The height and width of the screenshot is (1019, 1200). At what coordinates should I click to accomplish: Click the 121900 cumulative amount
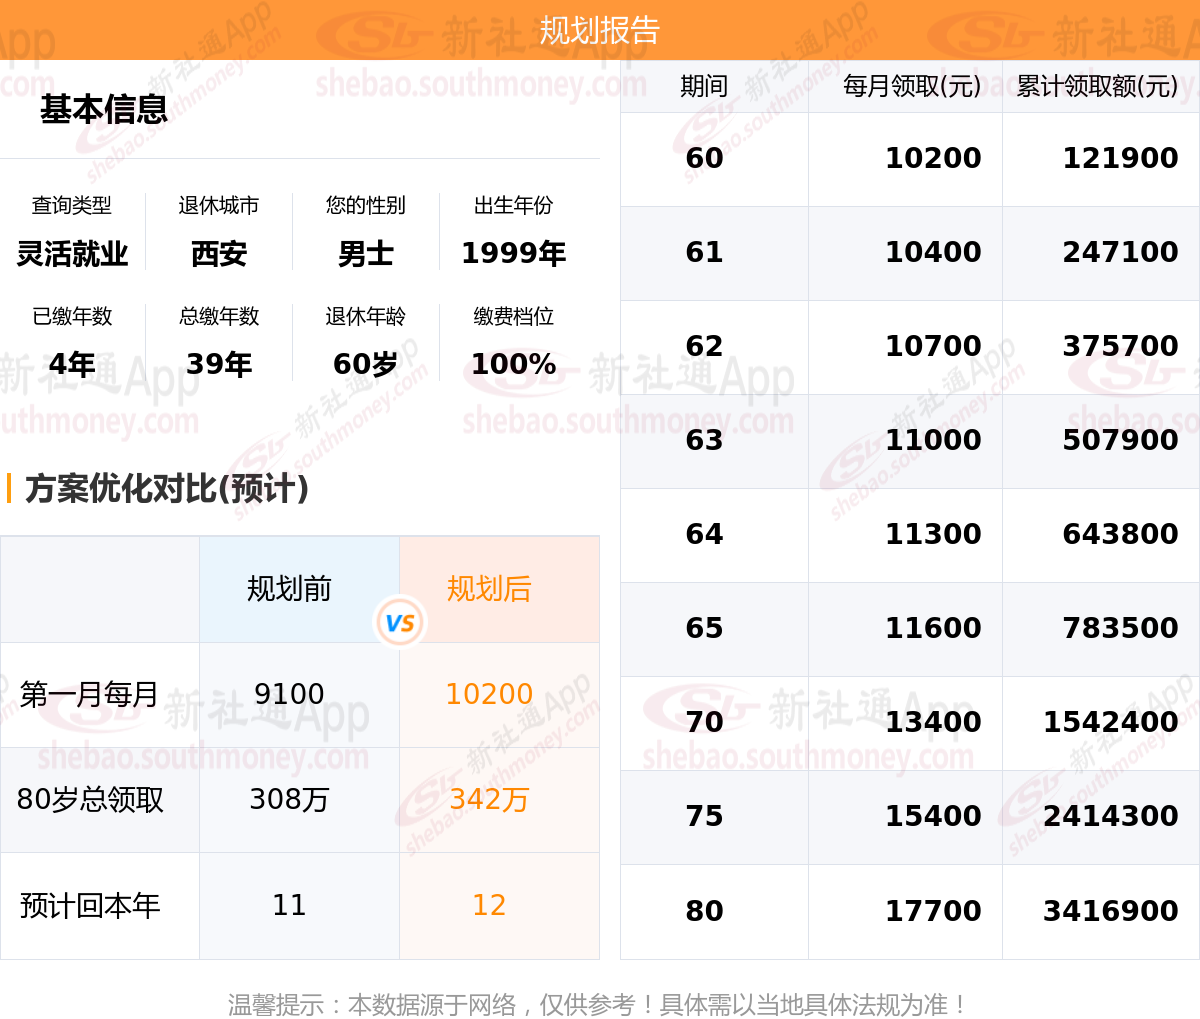(x=1120, y=158)
